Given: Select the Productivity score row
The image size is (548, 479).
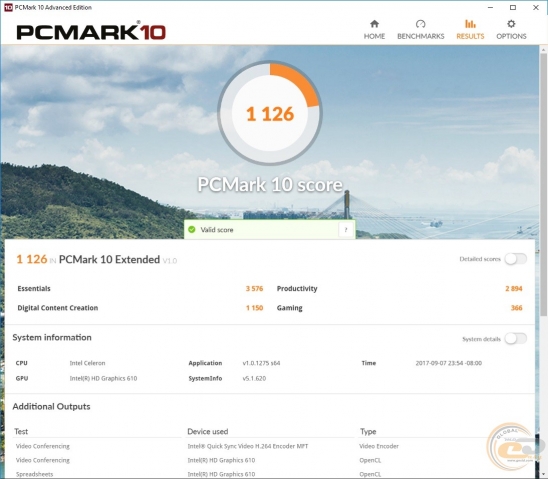Looking at the screenshot, I should (399, 289).
